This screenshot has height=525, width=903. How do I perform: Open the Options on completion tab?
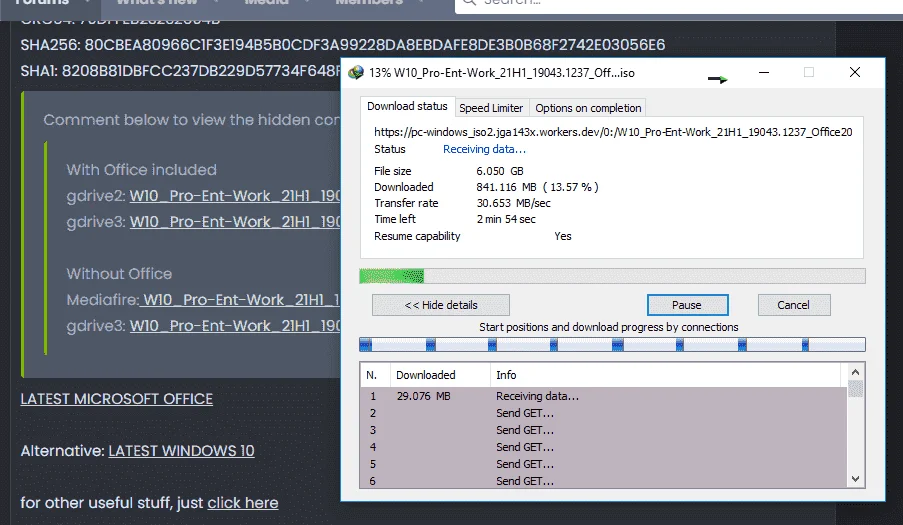point(588,108)
